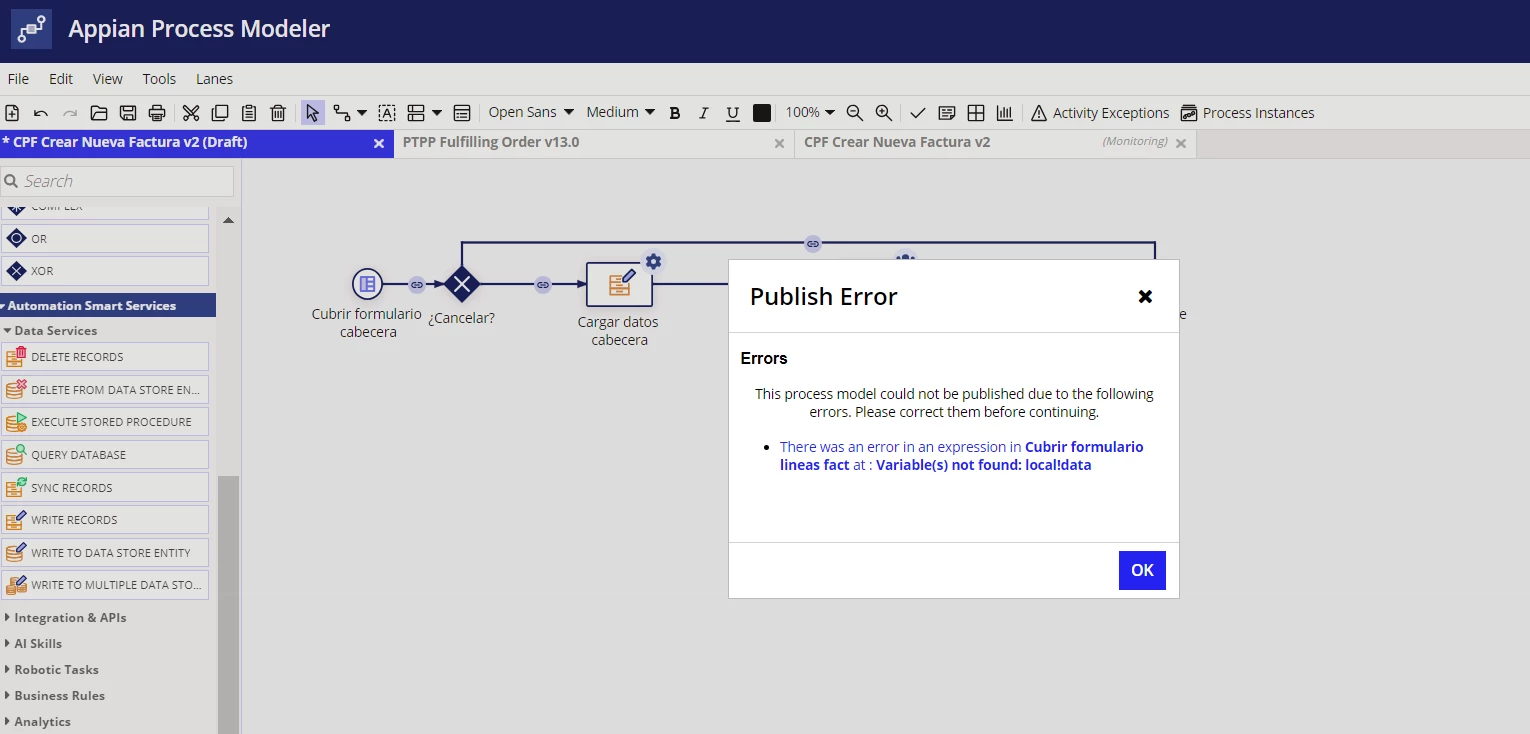
Task: Delete selection with the trash icon
Action: click(x=278, y=113)
